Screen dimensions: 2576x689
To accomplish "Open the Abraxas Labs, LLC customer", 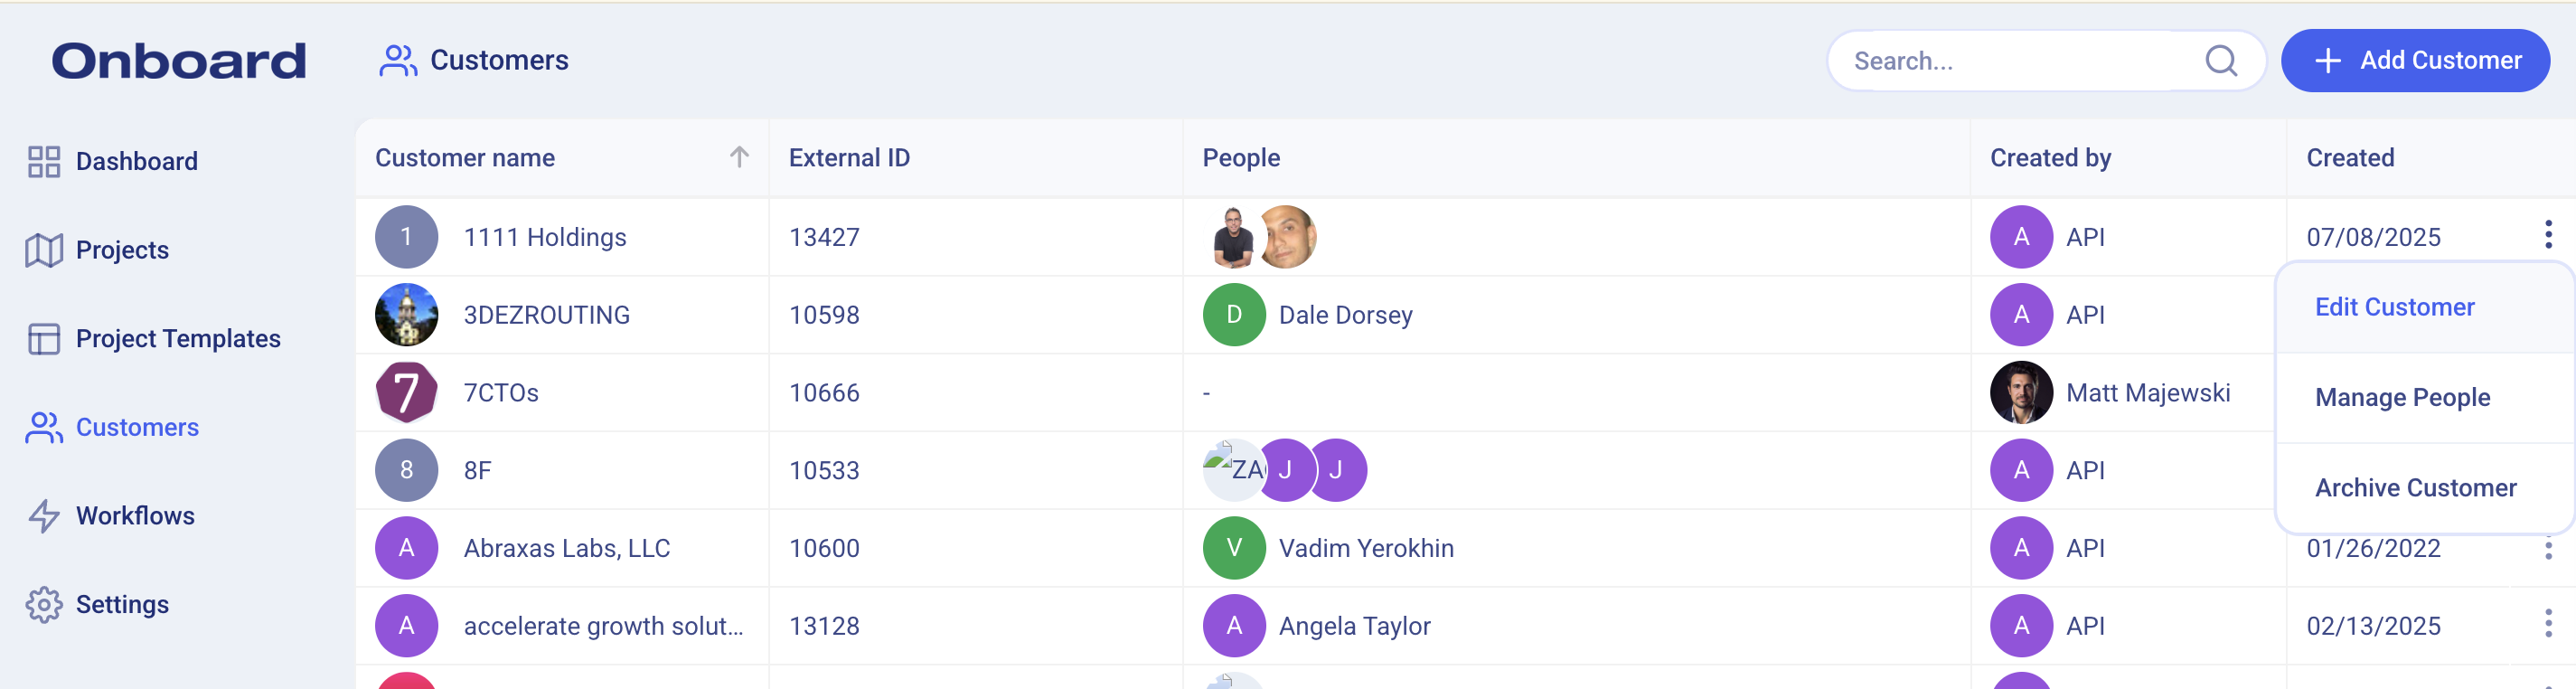I will pyautogui.click(x=566, y=548).
